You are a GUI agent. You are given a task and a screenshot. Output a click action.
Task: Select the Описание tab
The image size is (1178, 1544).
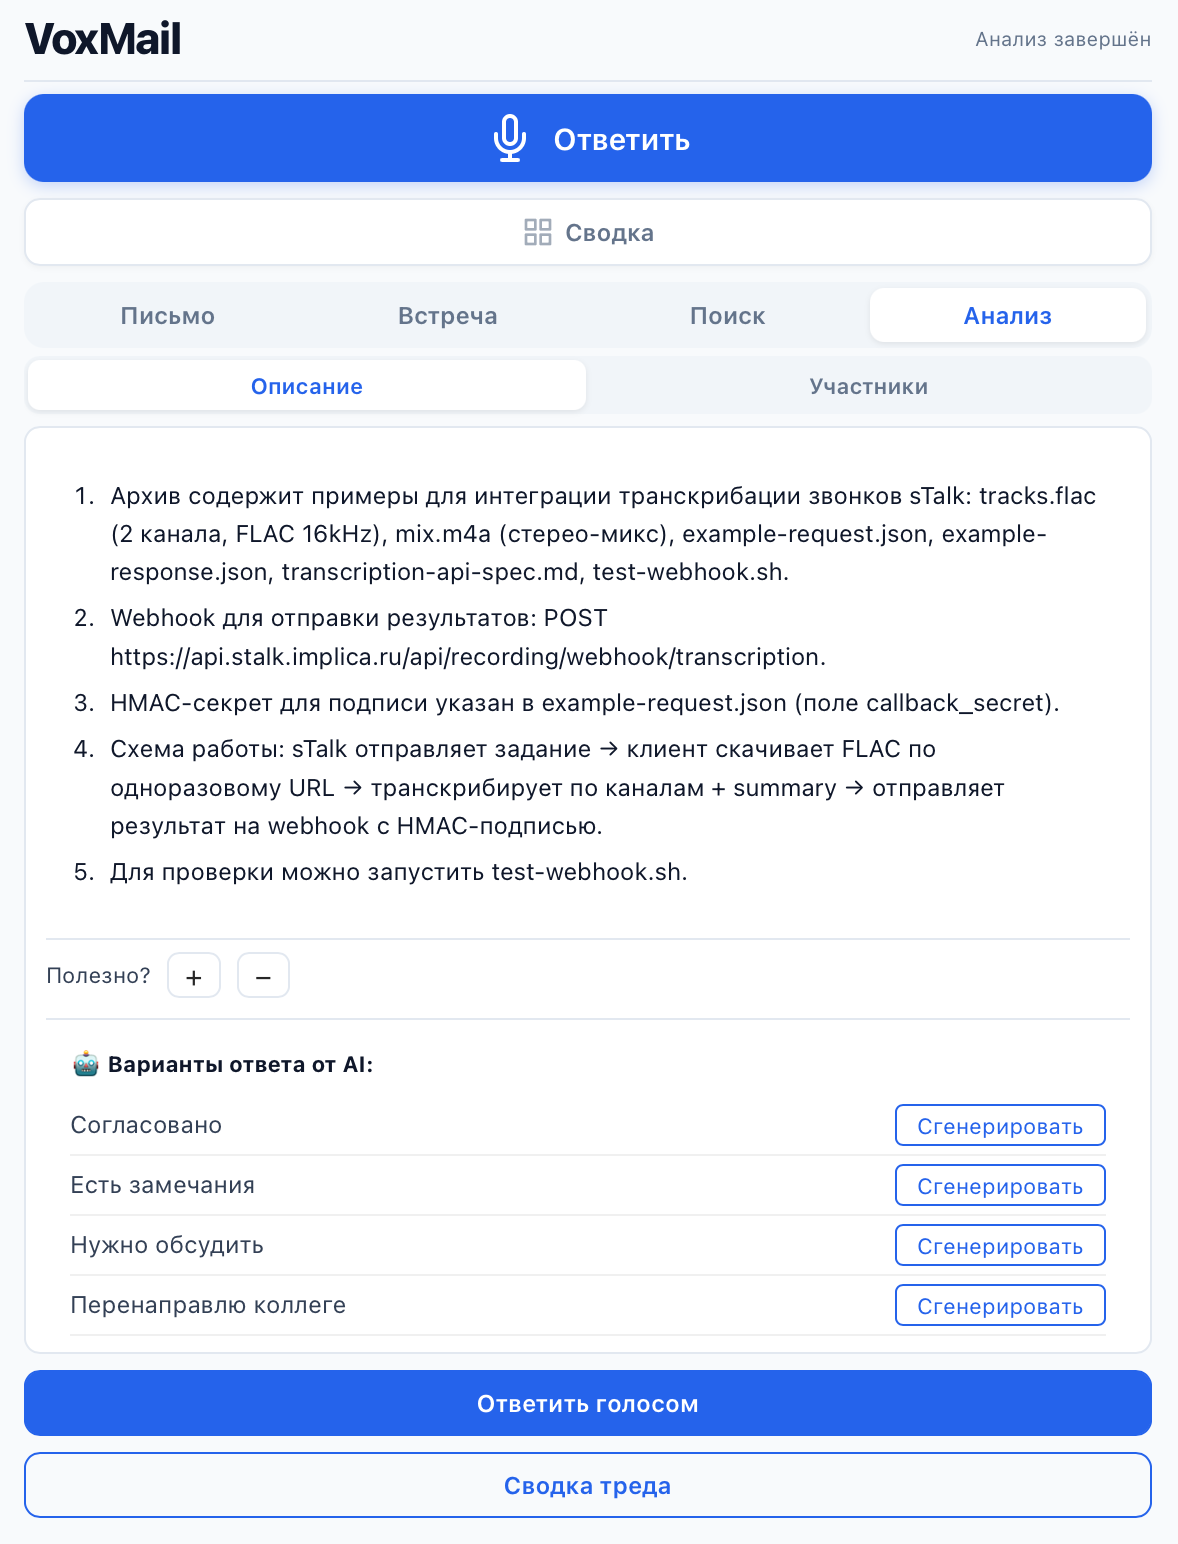306,386
